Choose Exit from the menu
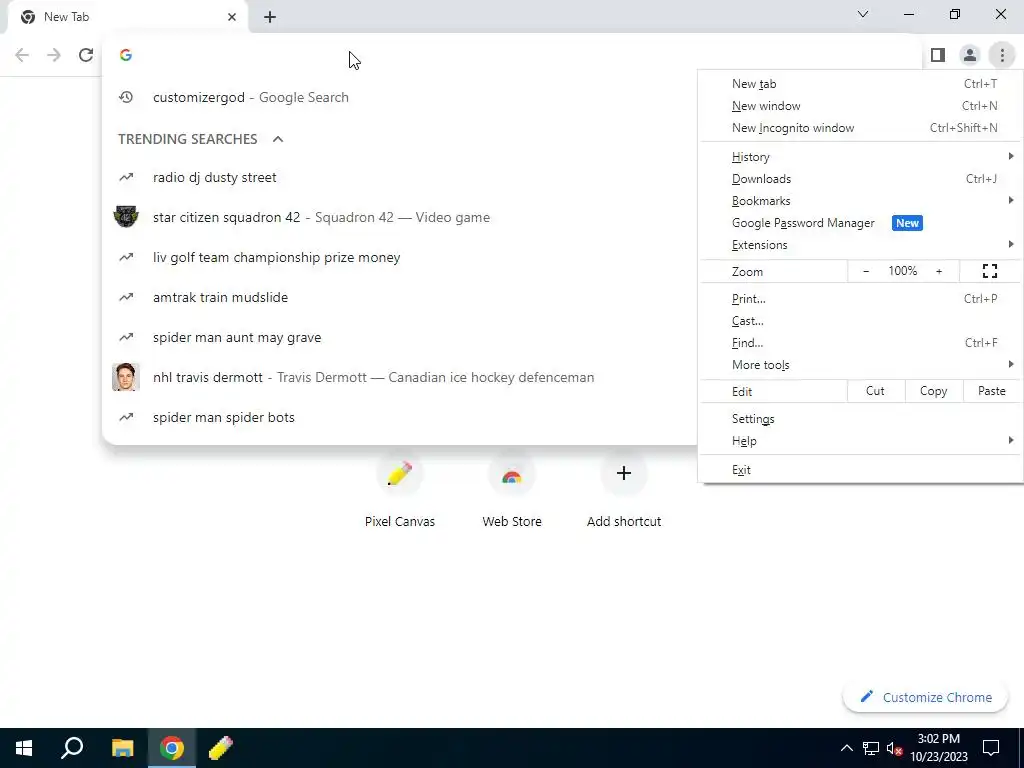 [860, 470]
